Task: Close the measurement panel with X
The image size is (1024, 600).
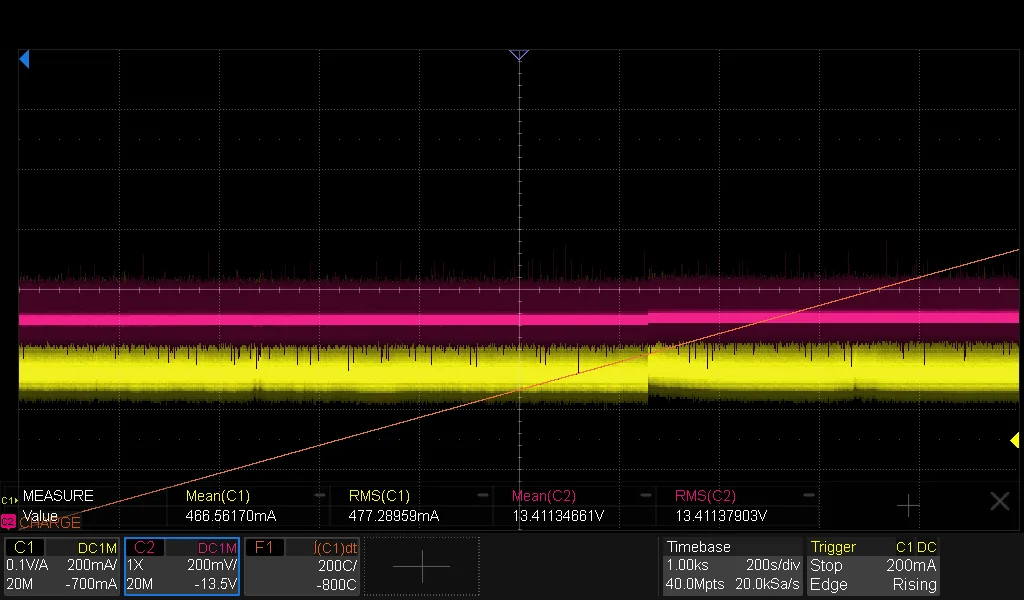Action: pyautogui.click(x=1000, y=501)
